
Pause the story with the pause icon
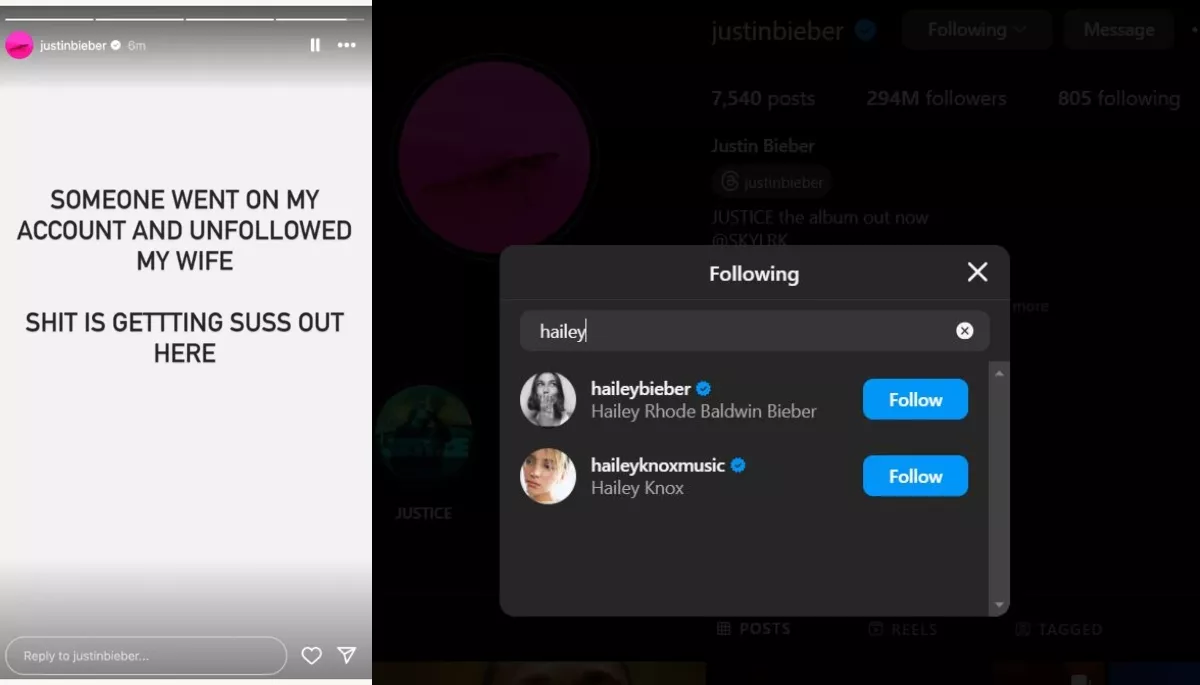(315, 45)
